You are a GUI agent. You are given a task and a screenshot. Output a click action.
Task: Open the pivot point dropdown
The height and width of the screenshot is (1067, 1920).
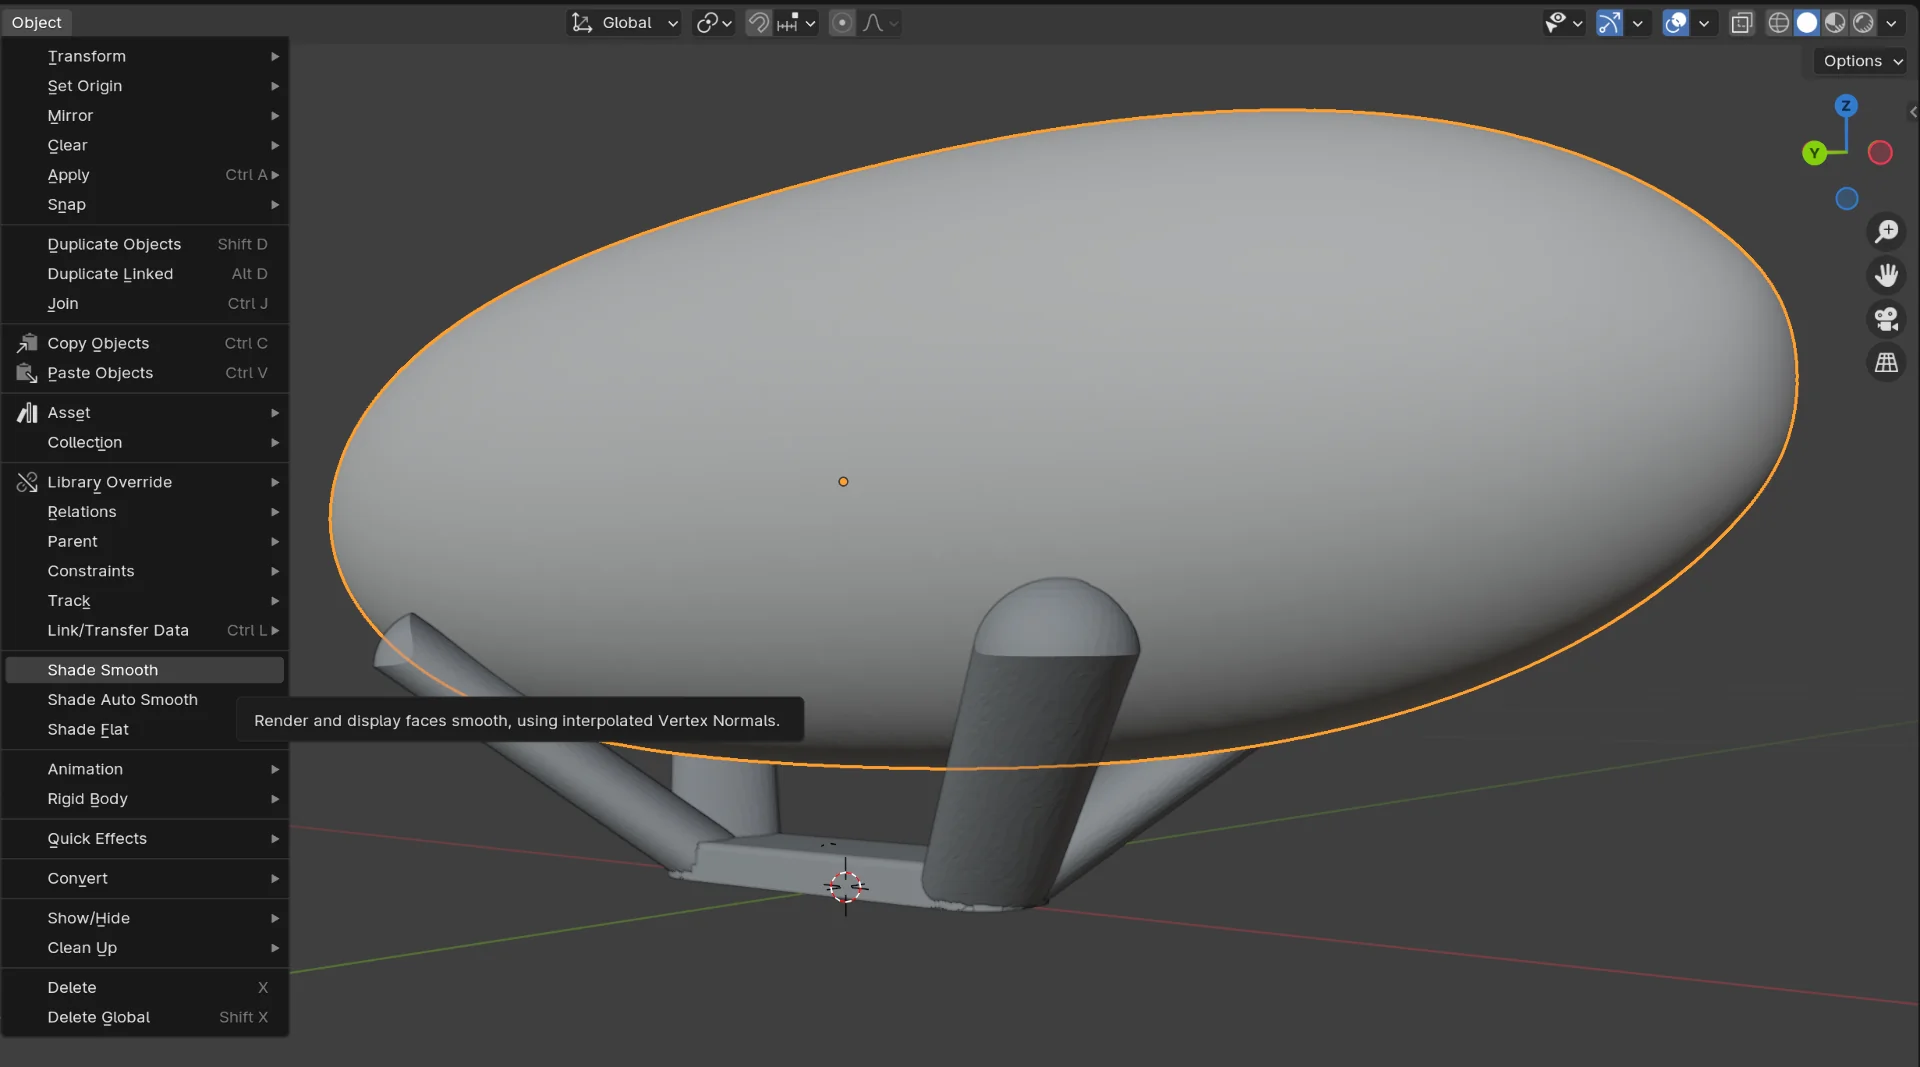click(714, 23)
